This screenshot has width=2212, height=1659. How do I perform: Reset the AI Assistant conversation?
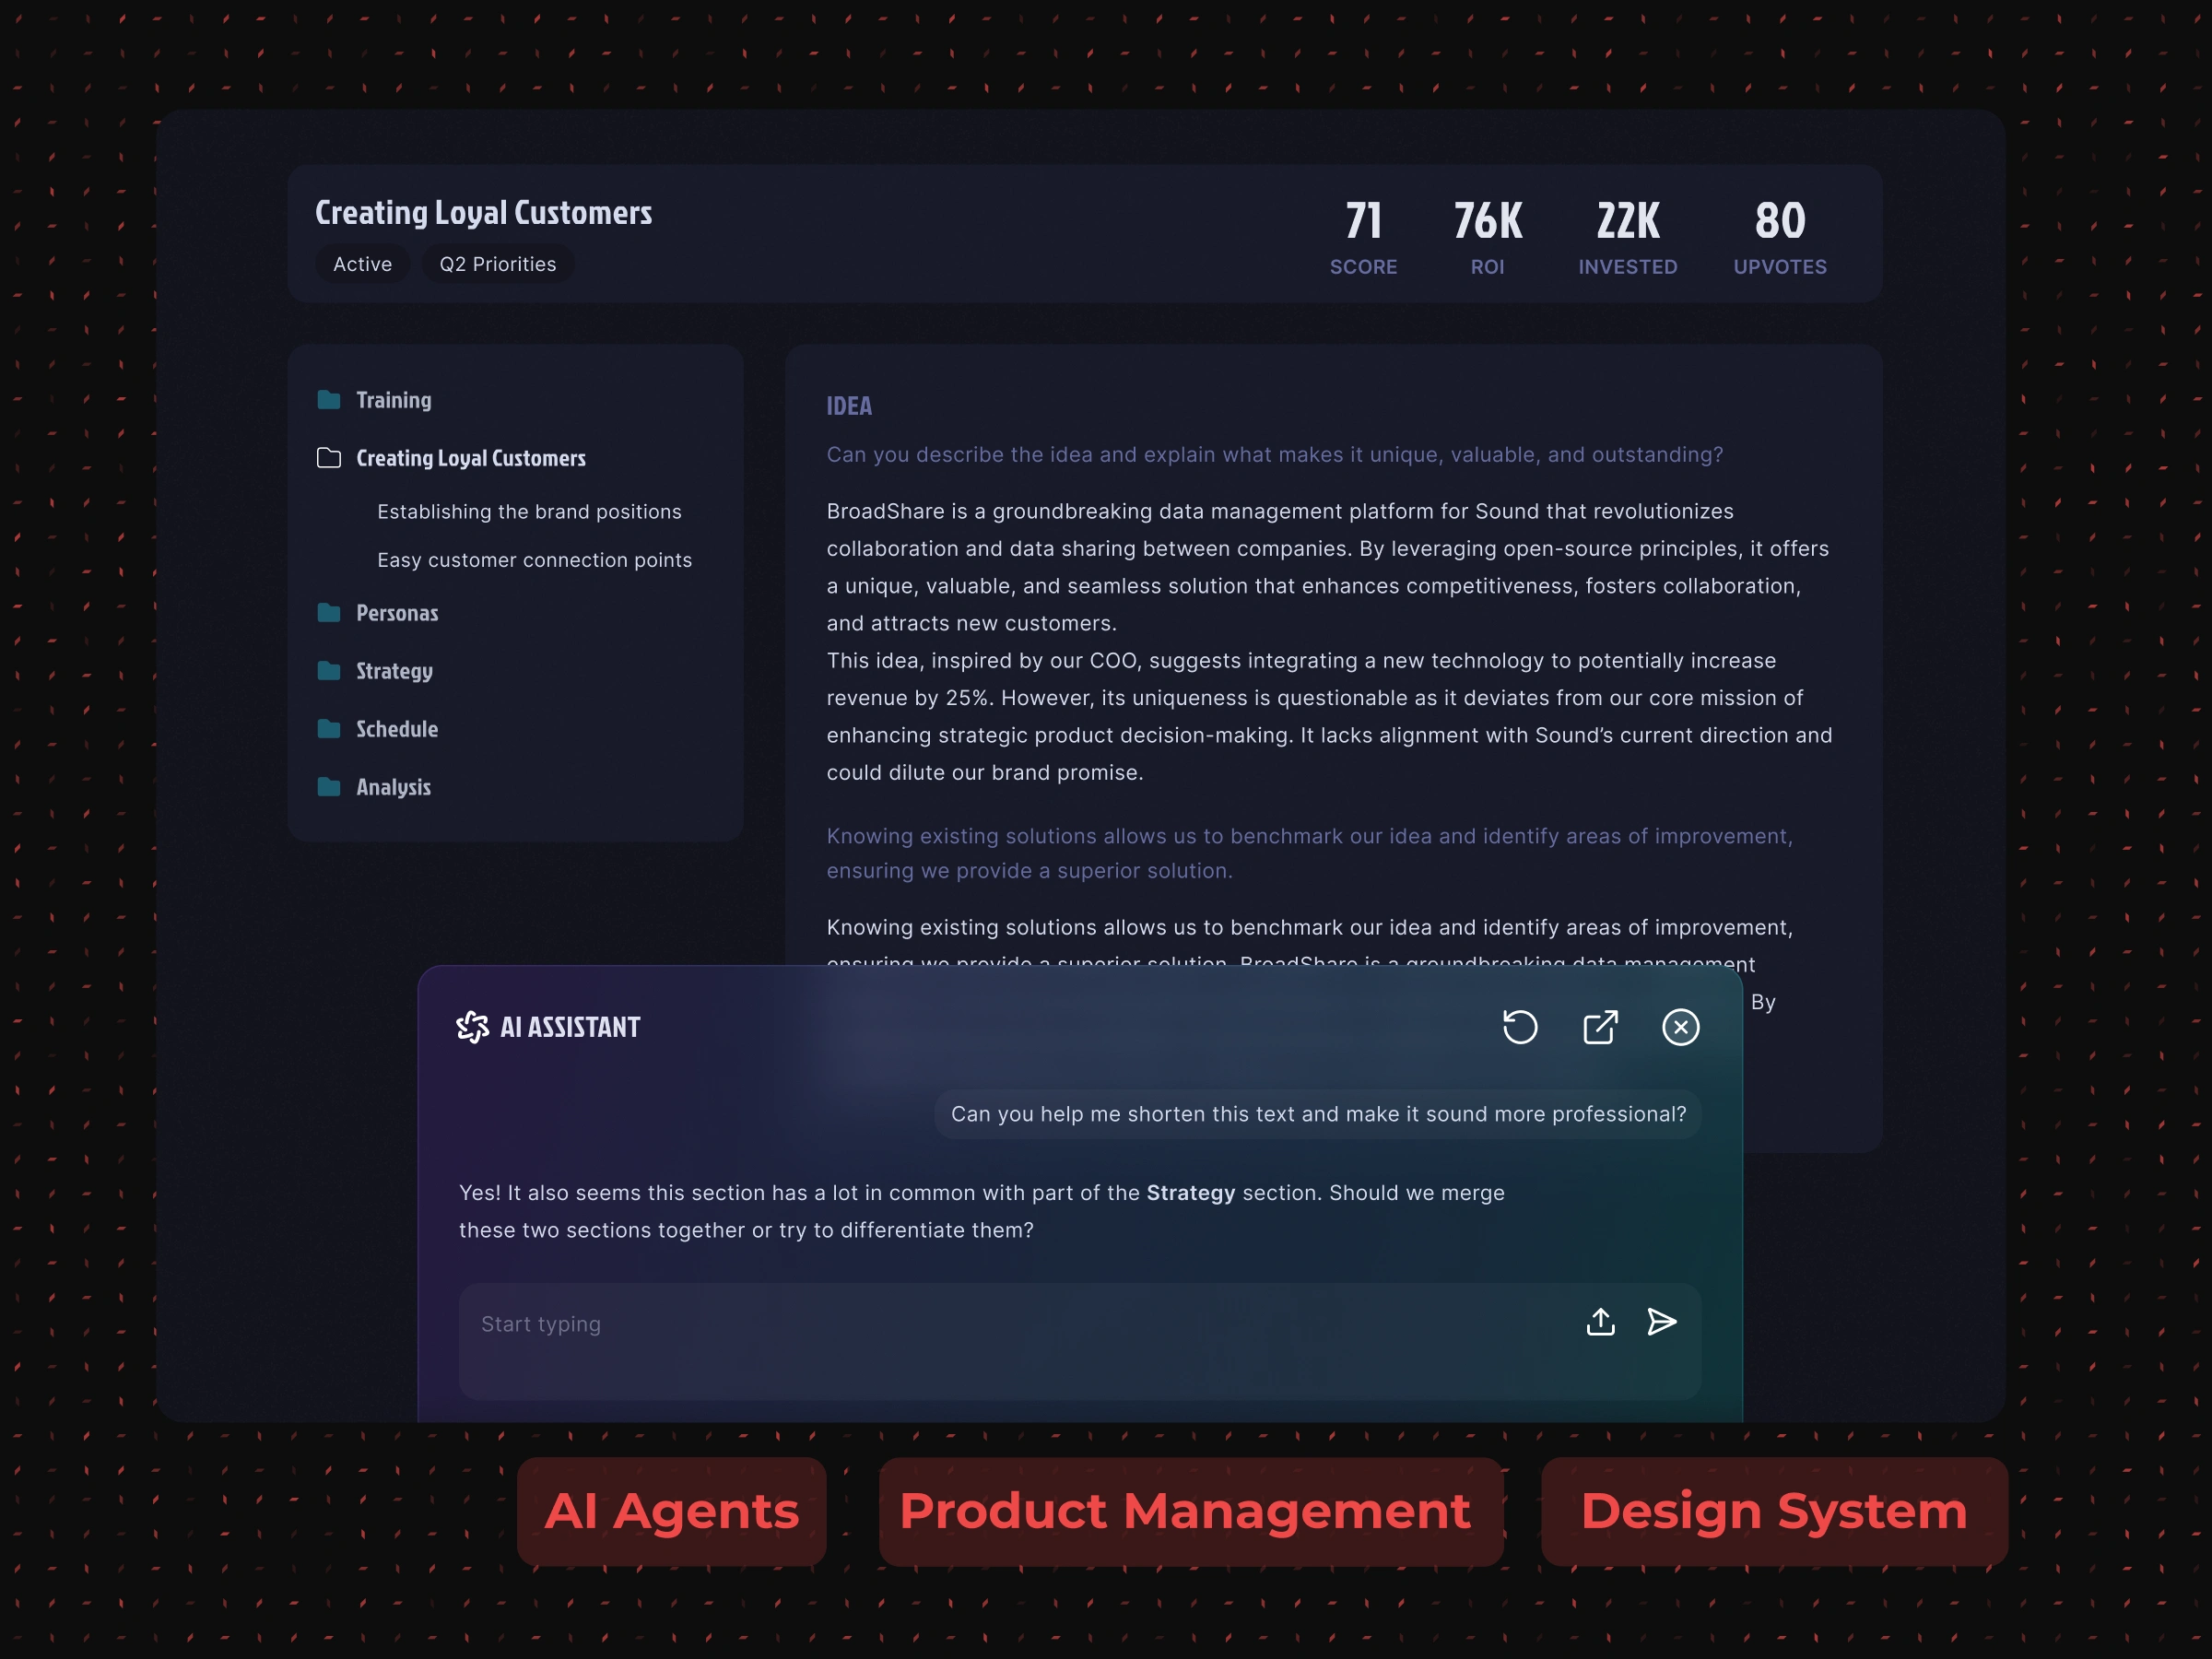[1520, 1027]
